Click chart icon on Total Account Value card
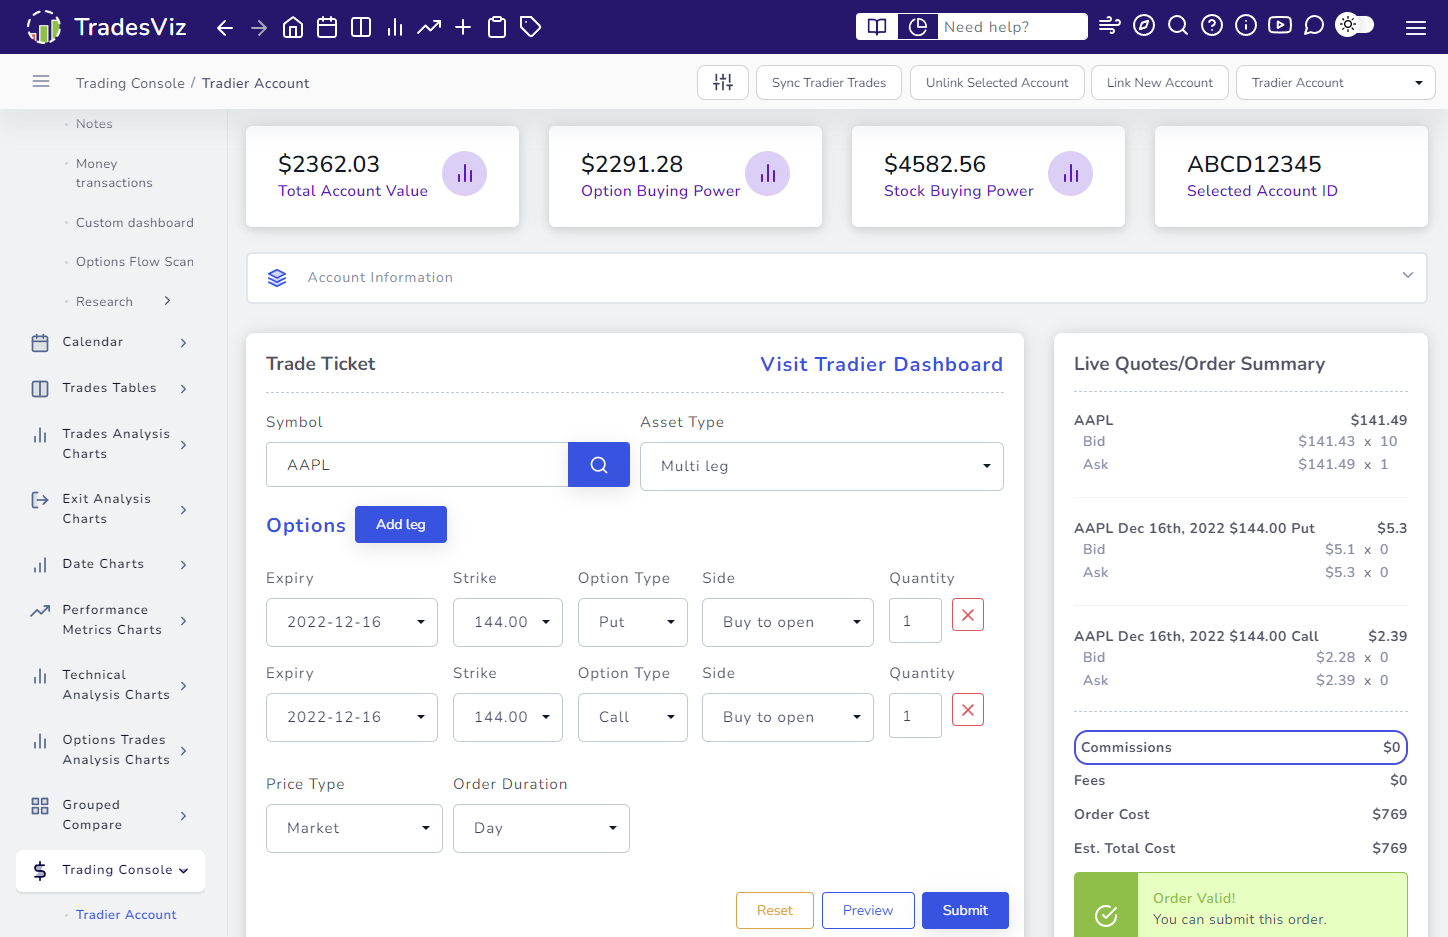Screen dimensions: 1448x937 tap(465, 174)
